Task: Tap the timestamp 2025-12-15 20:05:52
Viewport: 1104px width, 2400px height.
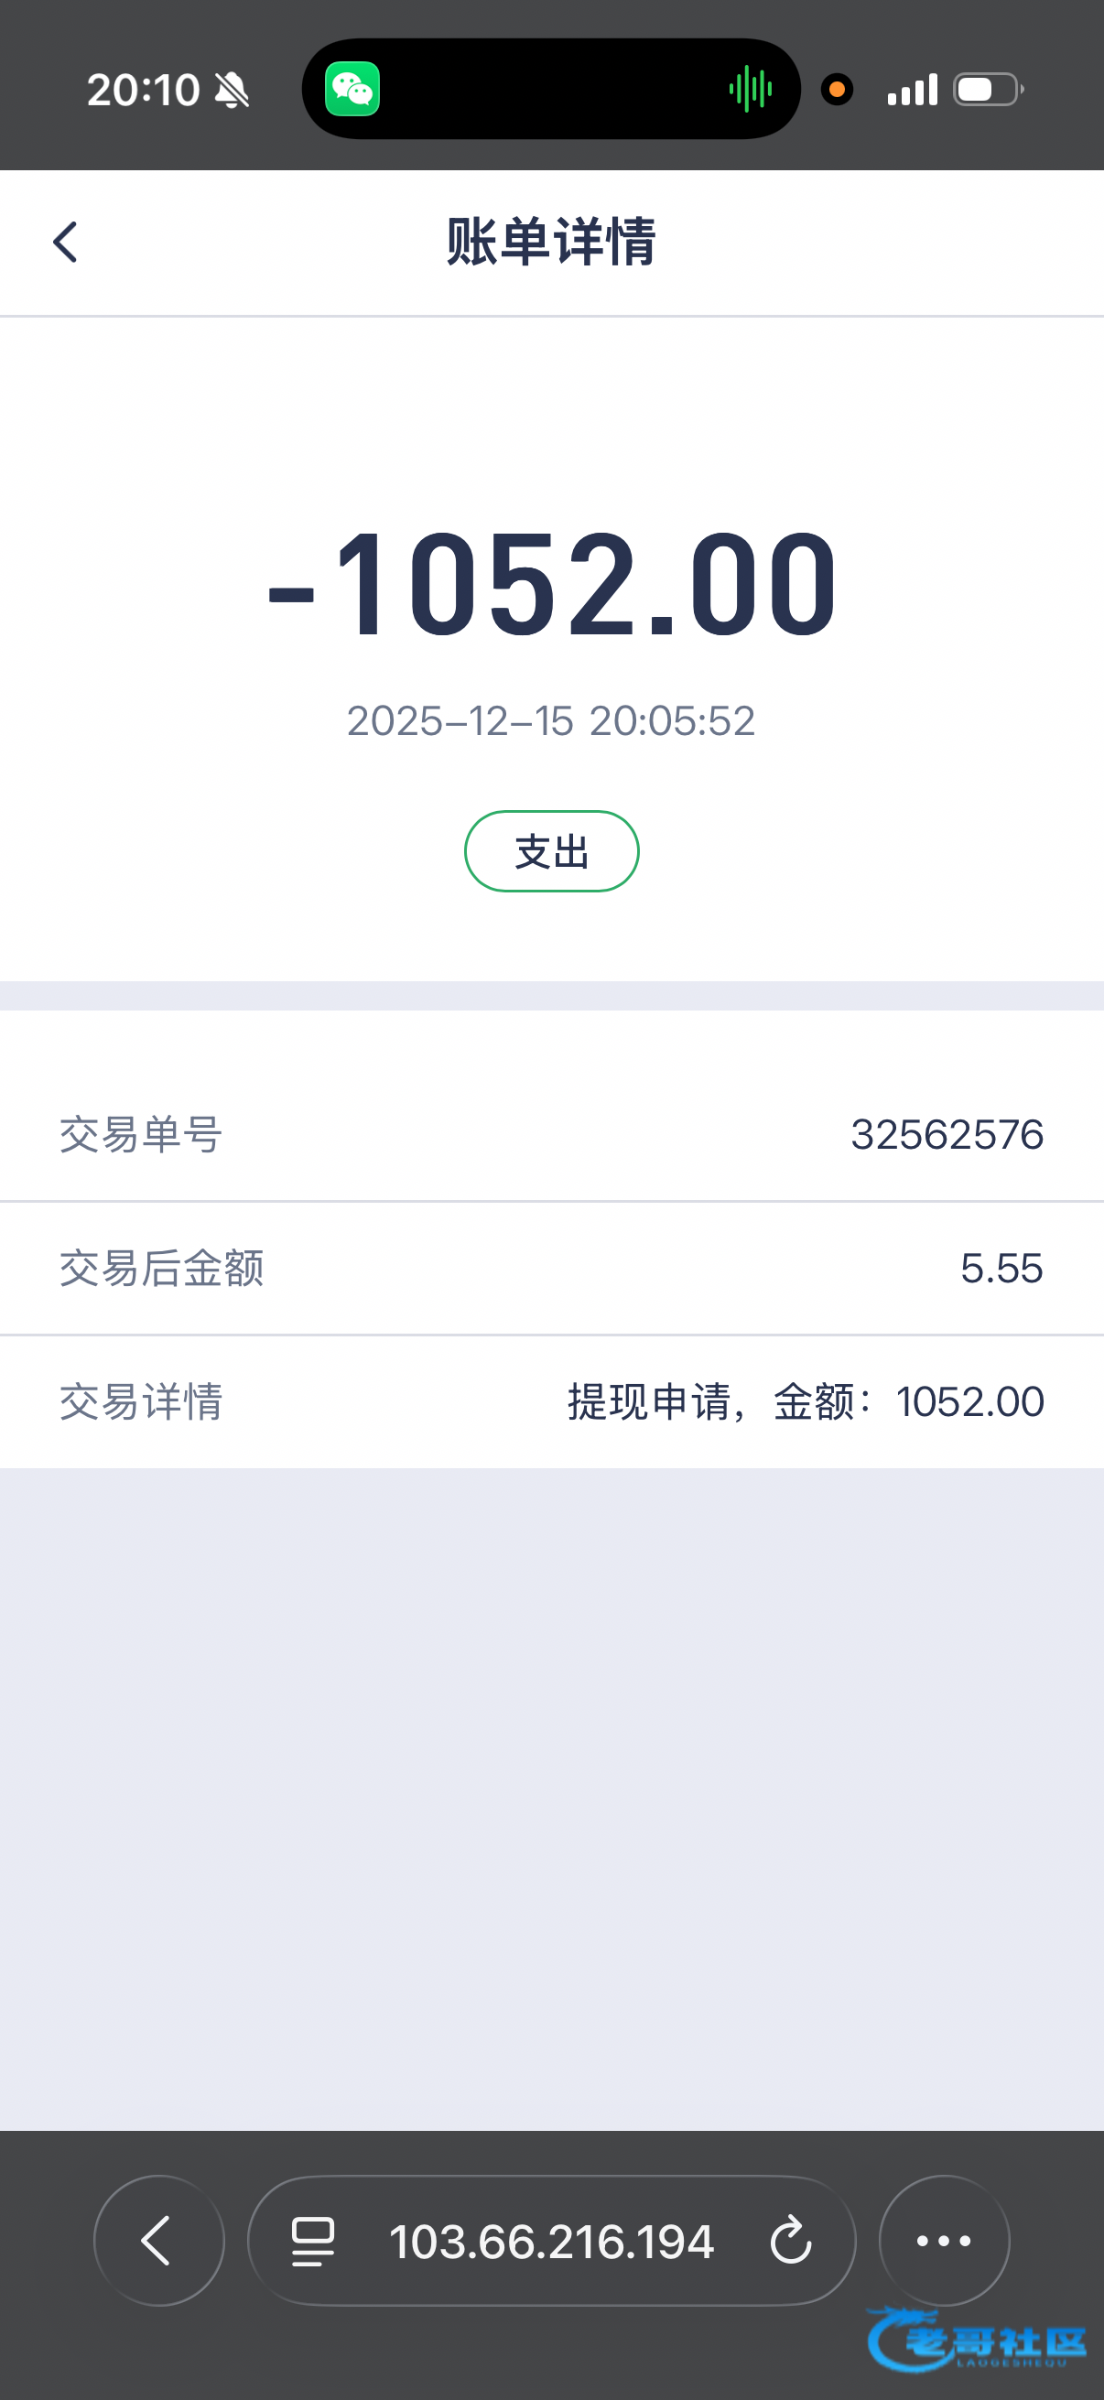Action: click(x=551, y=721)
